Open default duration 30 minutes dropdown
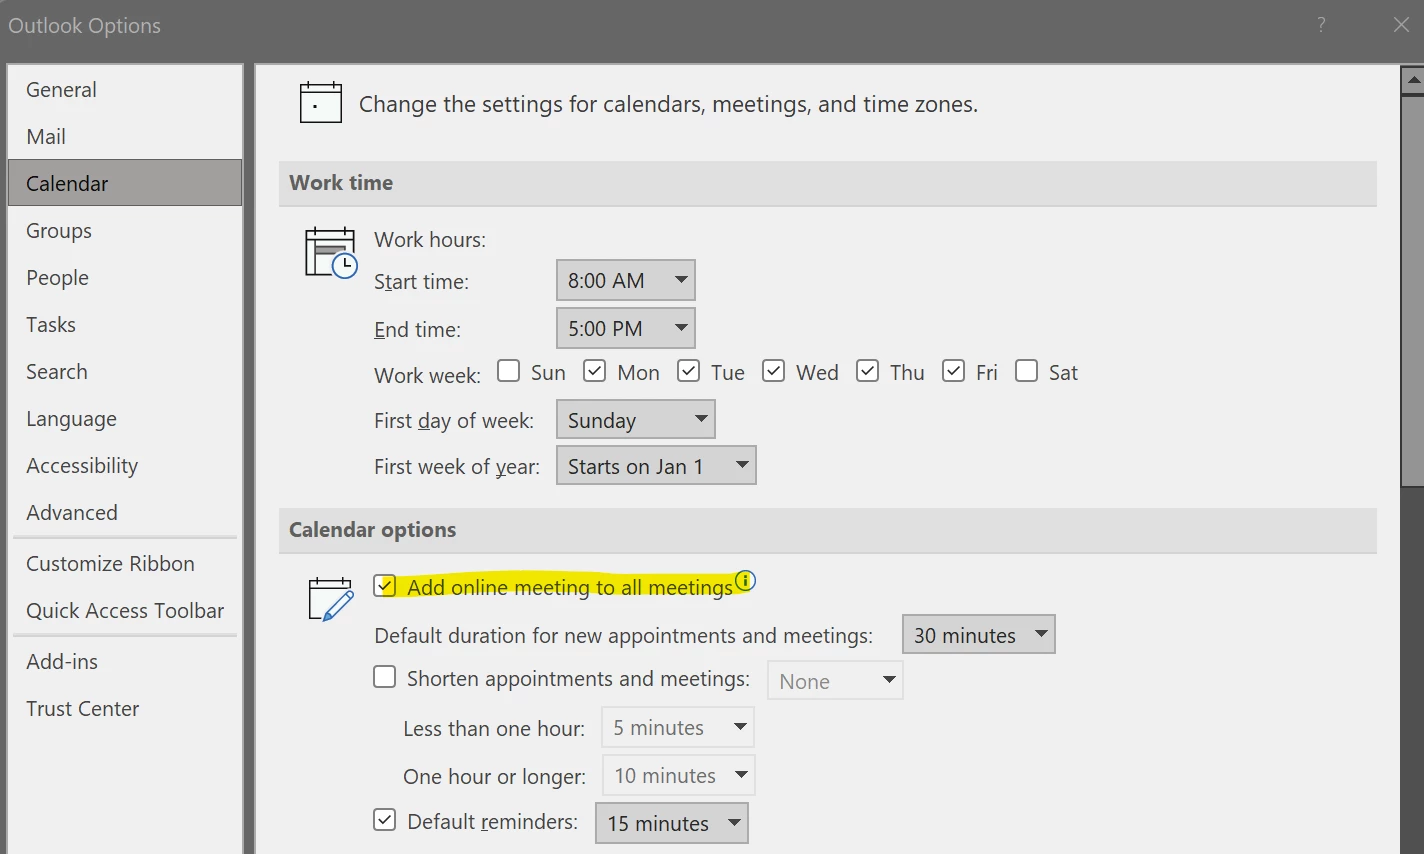 click(979, 634)
